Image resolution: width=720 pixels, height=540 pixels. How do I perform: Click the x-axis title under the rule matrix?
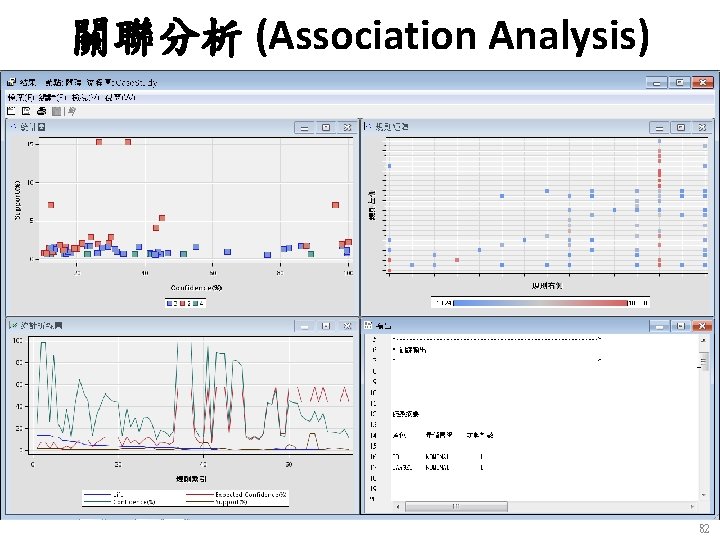(x=547, y=286)
